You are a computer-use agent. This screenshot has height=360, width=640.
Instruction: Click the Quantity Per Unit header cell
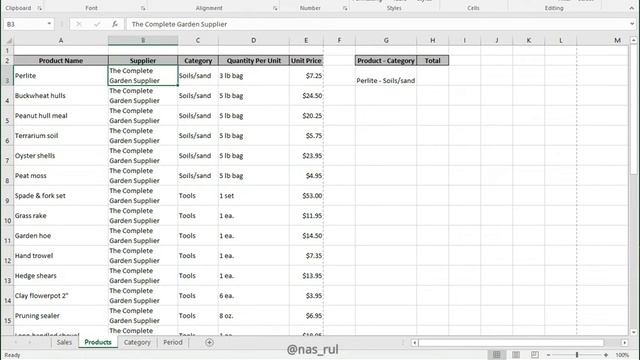coord(253,60)
